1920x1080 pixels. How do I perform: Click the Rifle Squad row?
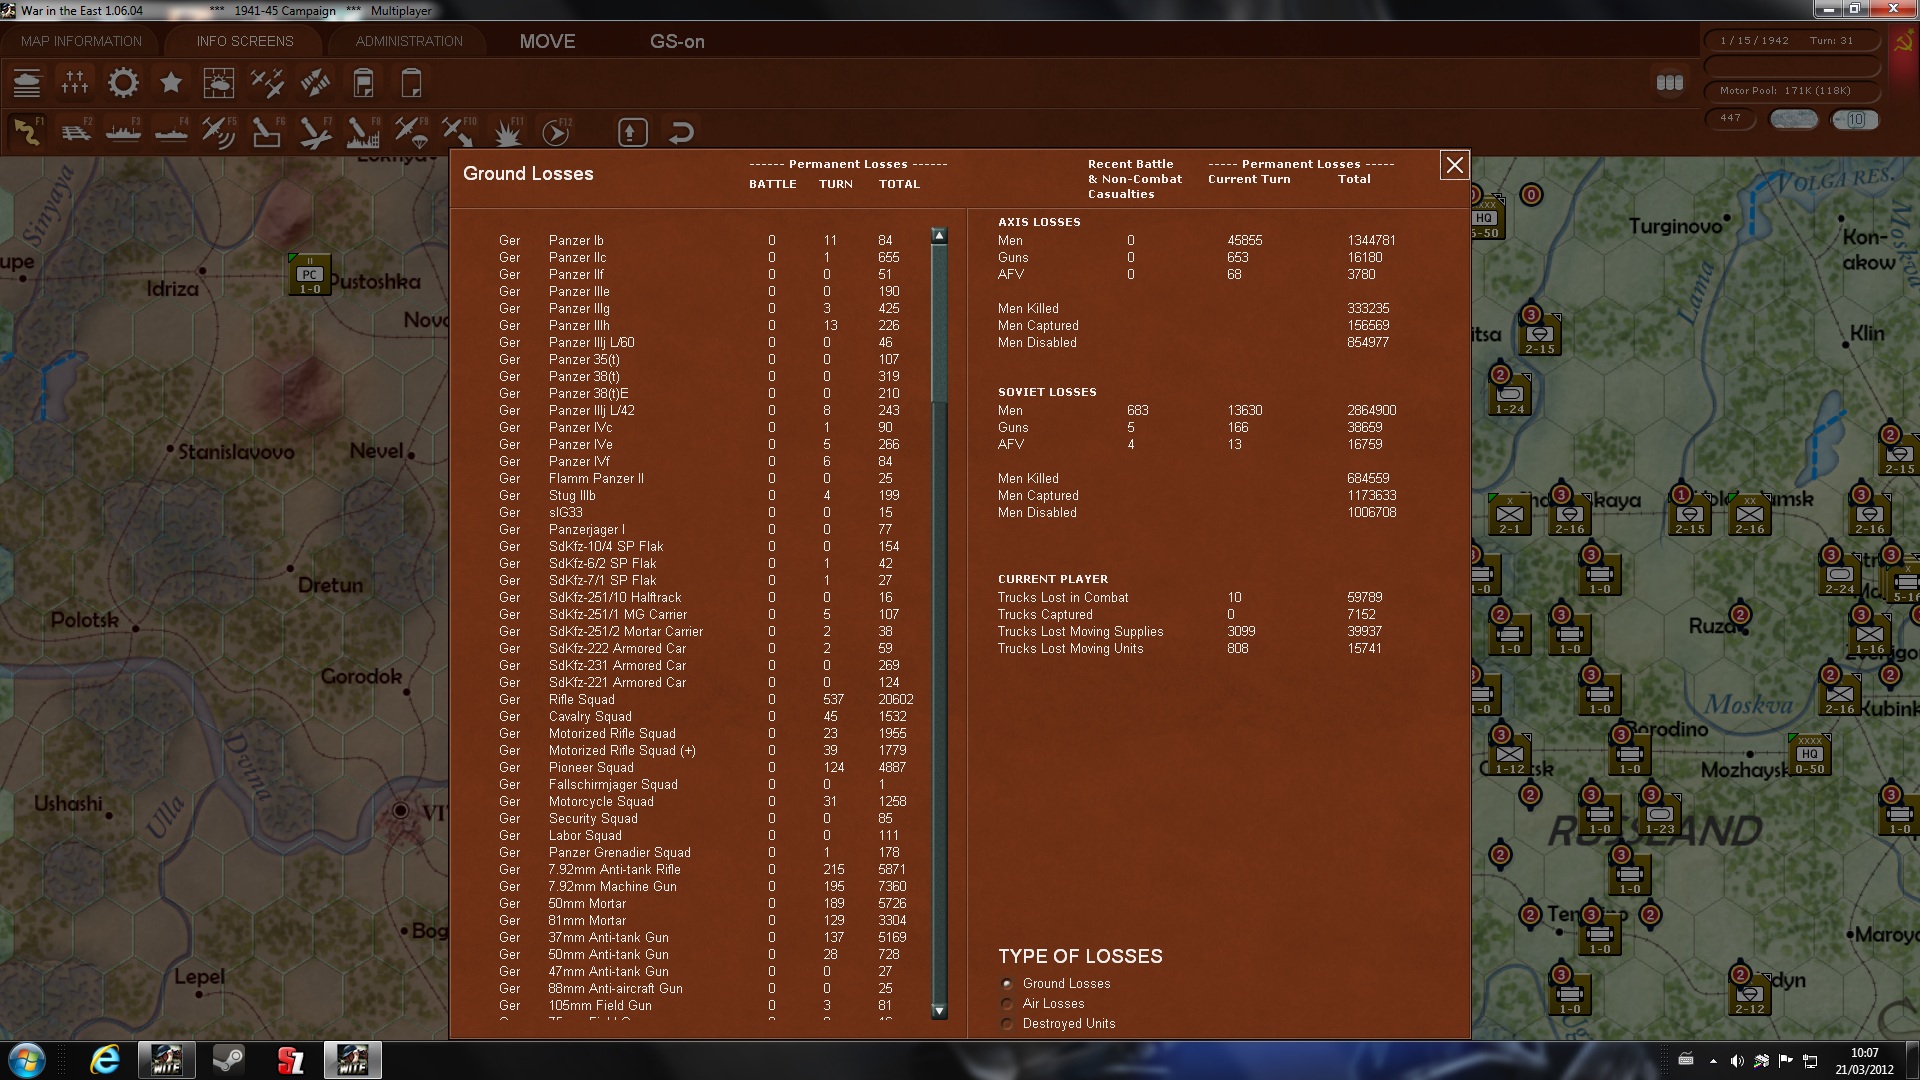coord(705,700)
